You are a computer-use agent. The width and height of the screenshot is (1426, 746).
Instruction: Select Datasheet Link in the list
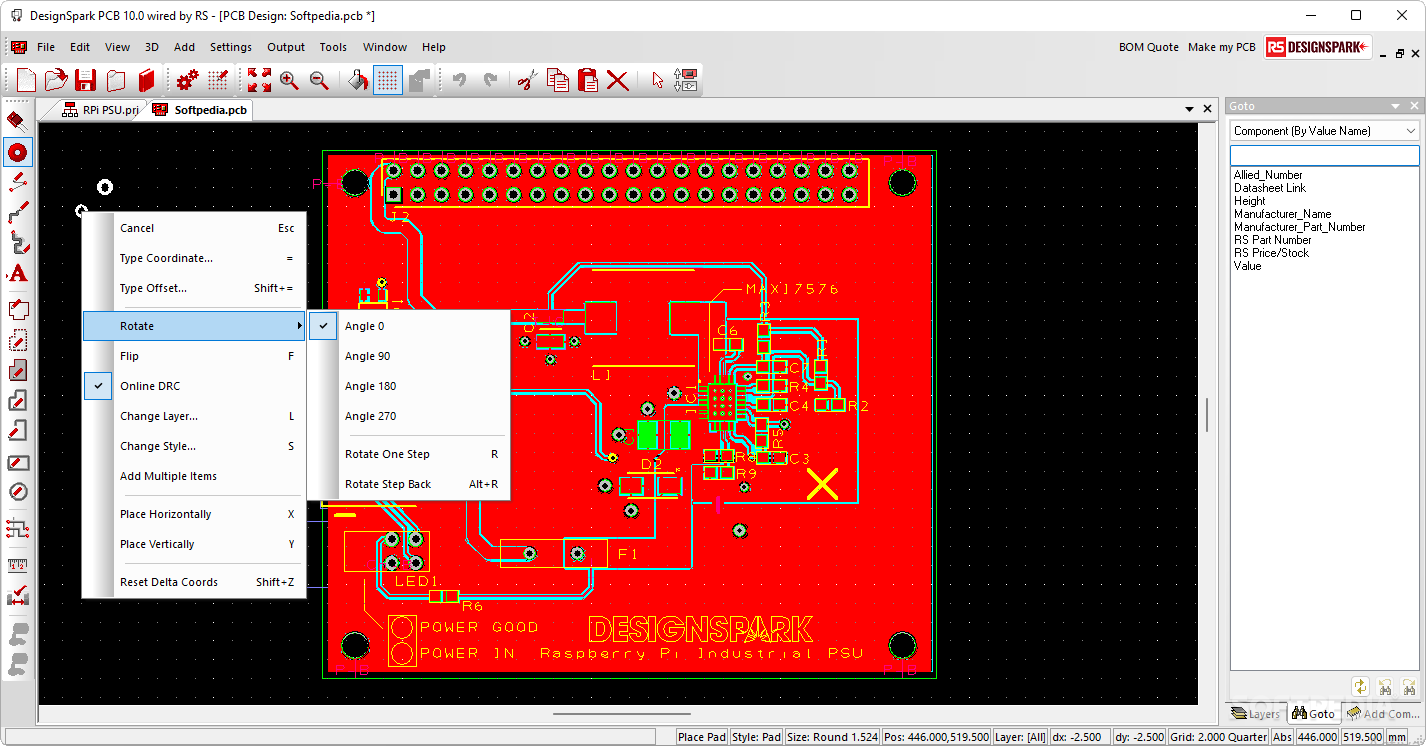[x=1270, y=188]
